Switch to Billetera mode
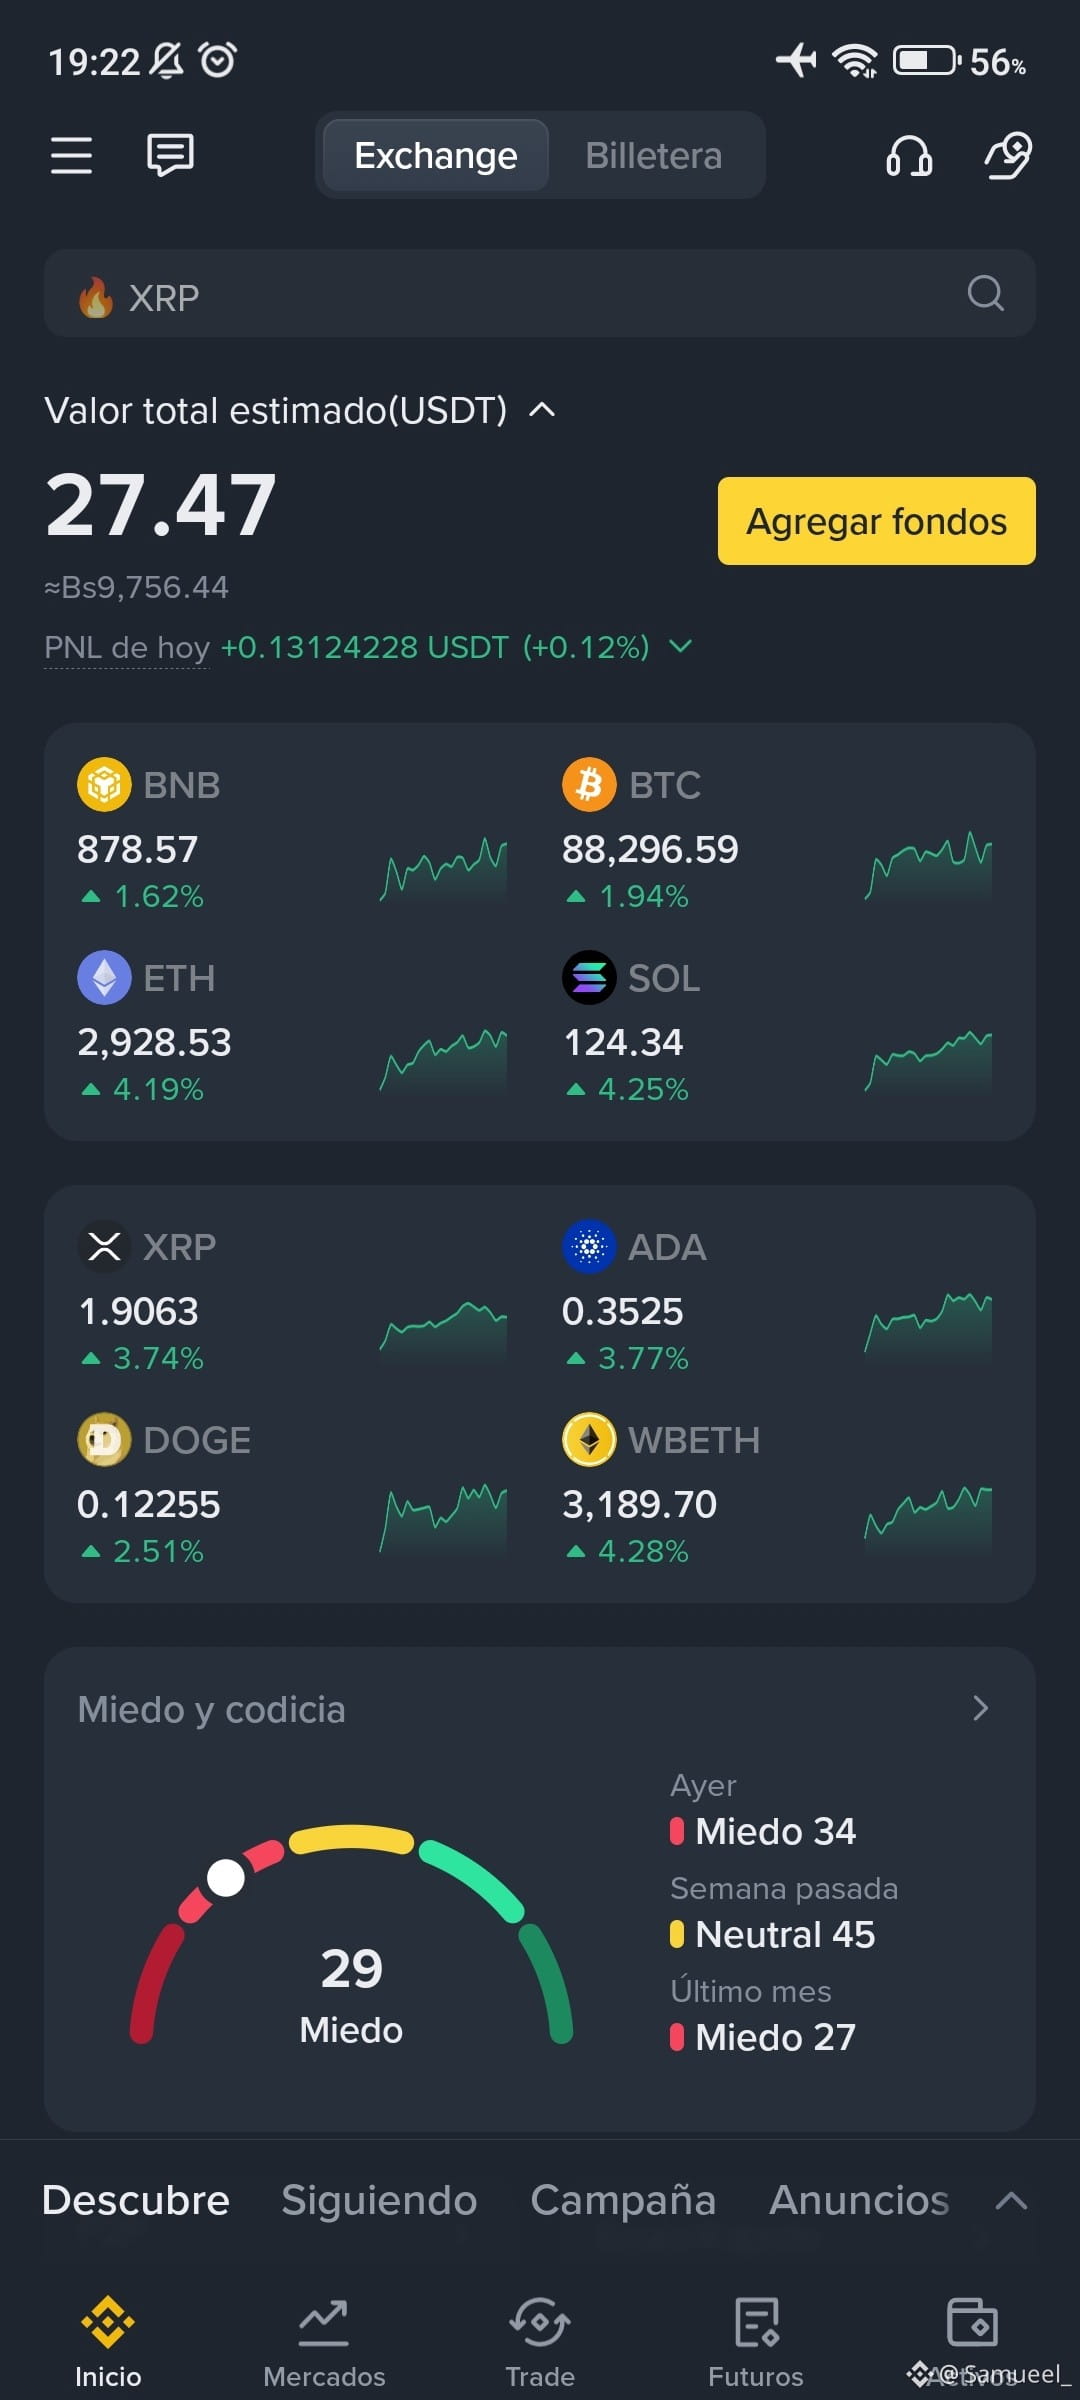The image size is (1080, 2400). [x=653, y=155]
